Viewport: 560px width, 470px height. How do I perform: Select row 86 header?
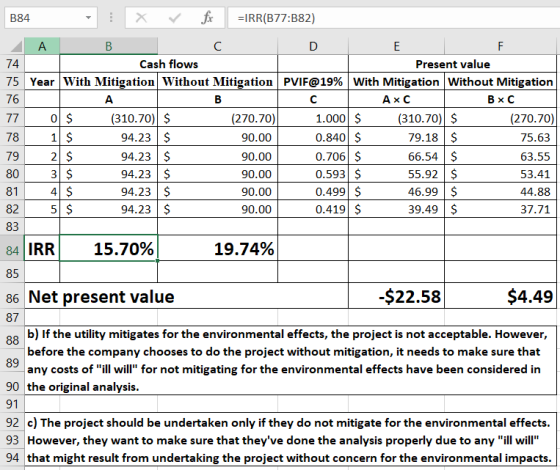coord(12,297)
